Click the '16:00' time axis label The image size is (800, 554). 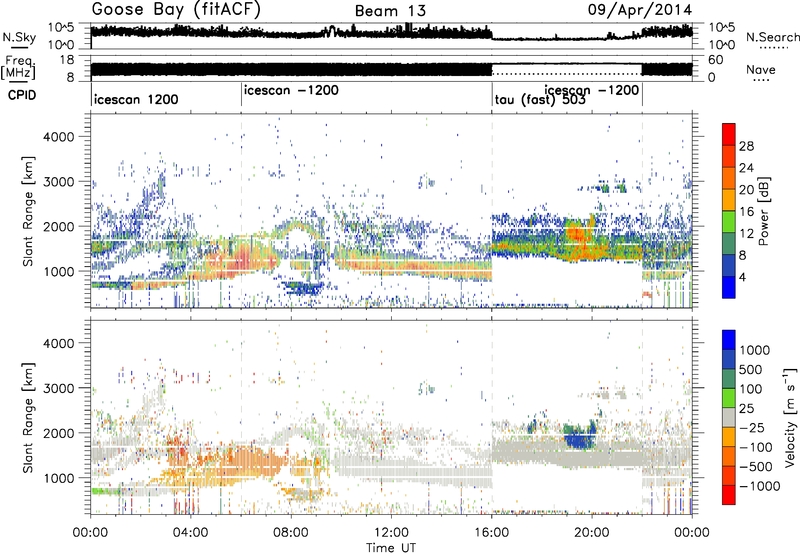tap(491, 533)
